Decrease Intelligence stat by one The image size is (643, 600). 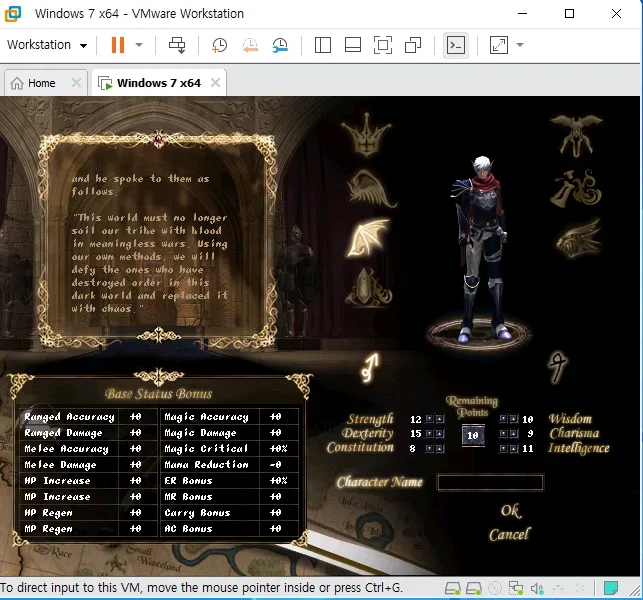pyautogui.click(x=503, y=448)
